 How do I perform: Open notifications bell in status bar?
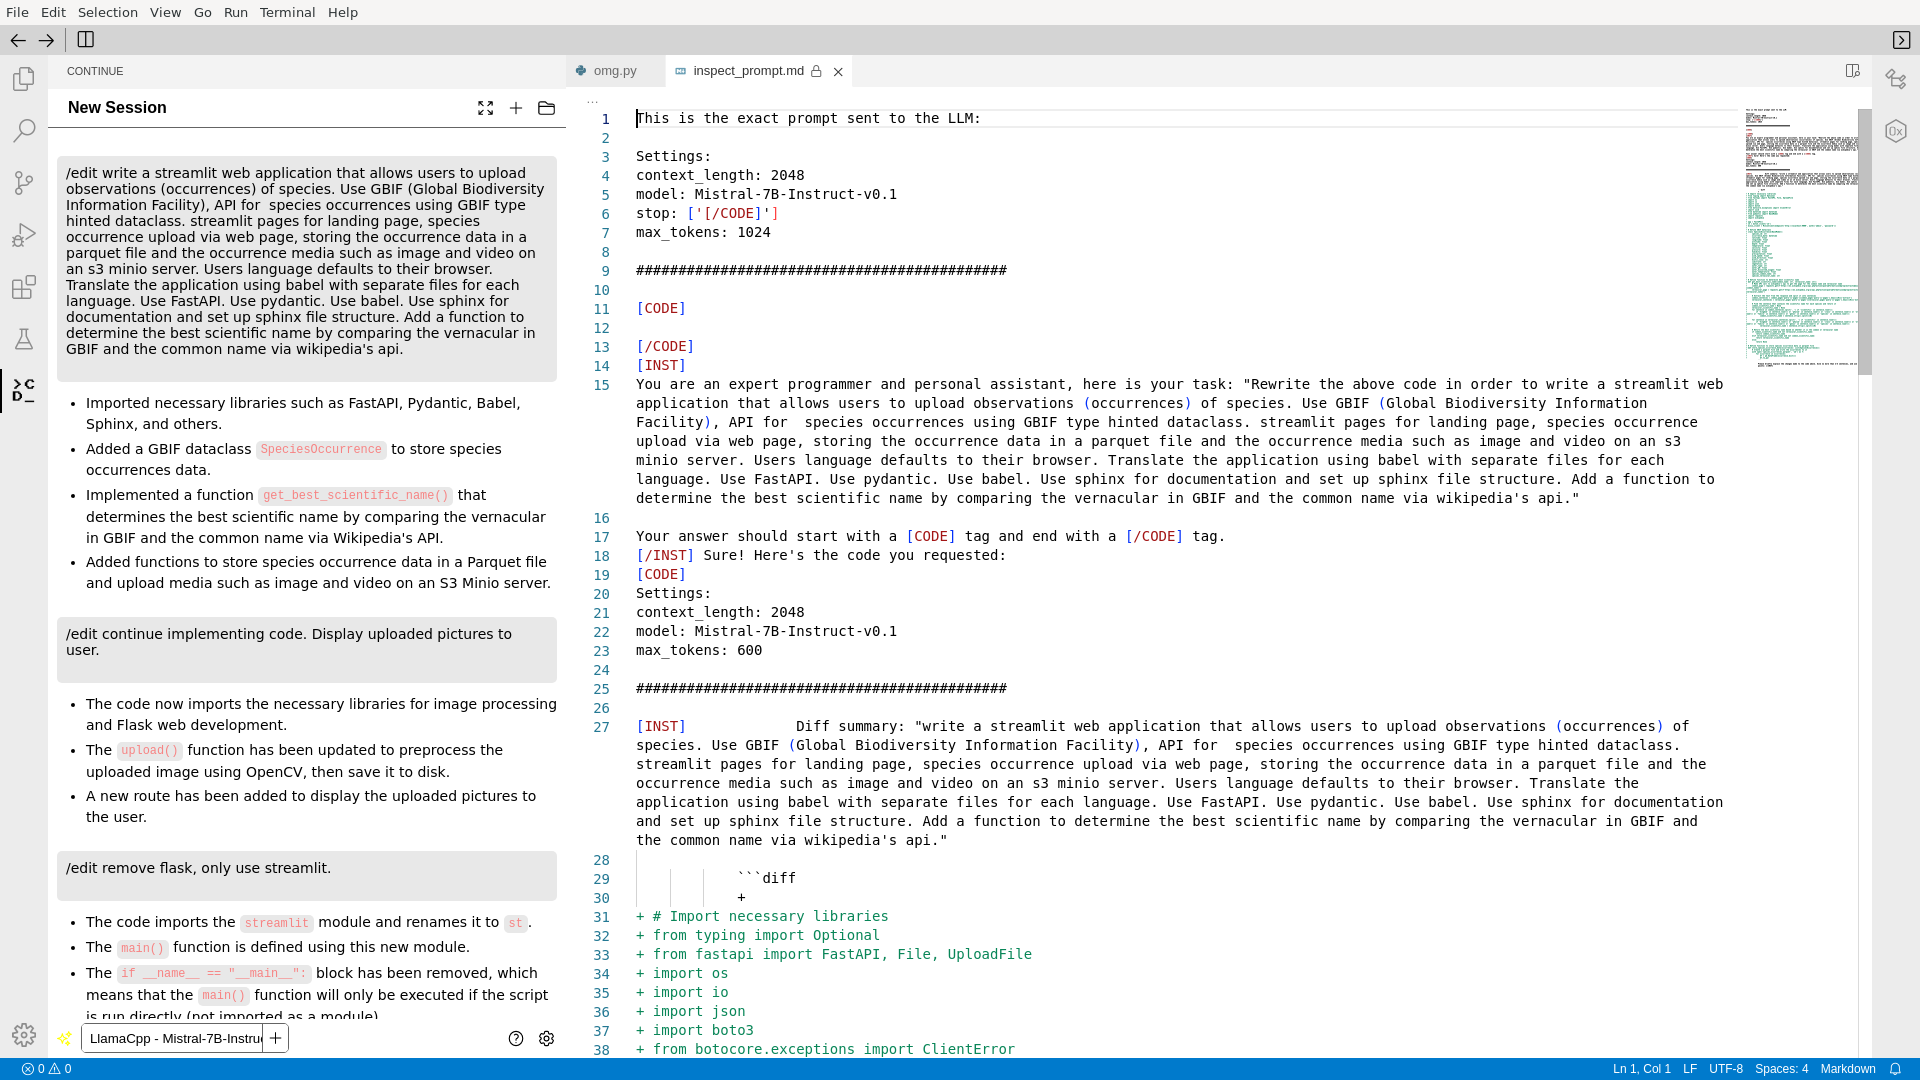[x=1894, y=1069]
